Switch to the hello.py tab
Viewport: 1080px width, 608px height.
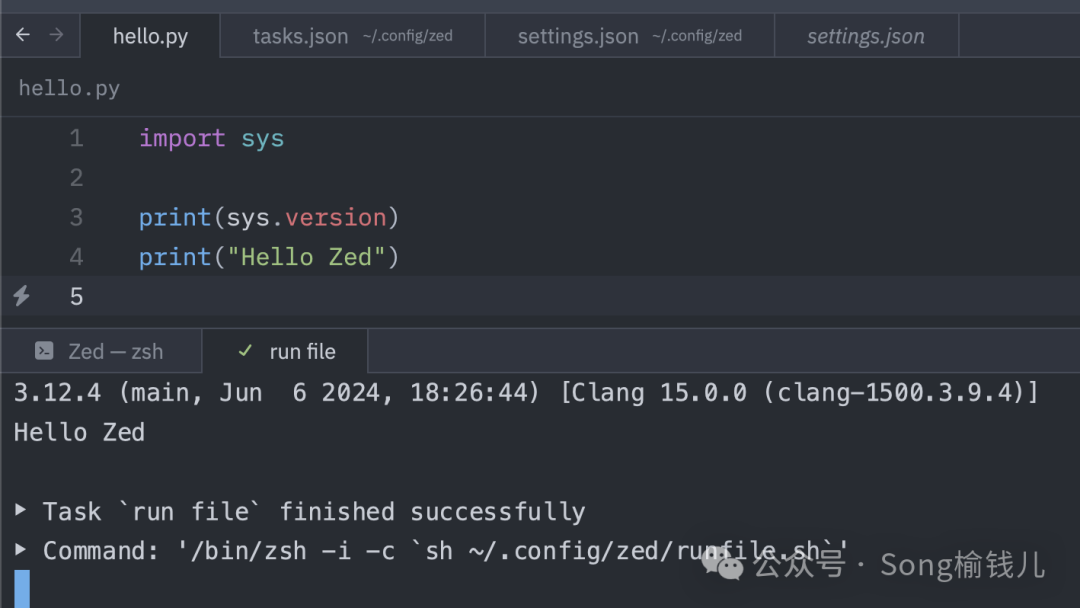[150, 36]
